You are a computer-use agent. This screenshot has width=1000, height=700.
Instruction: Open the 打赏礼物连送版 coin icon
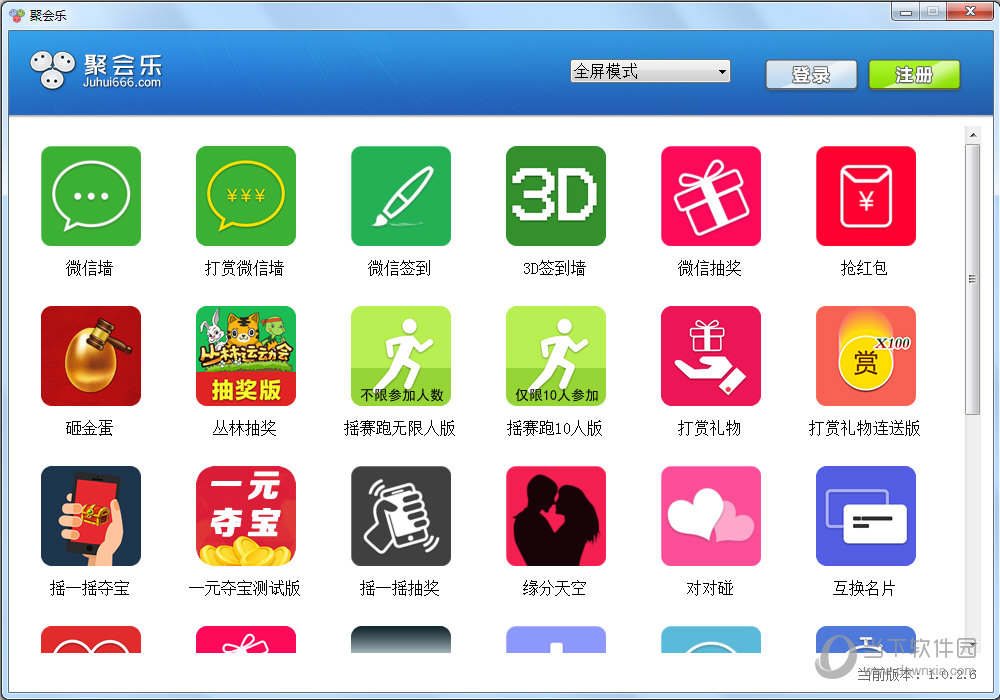coord(866,356)
